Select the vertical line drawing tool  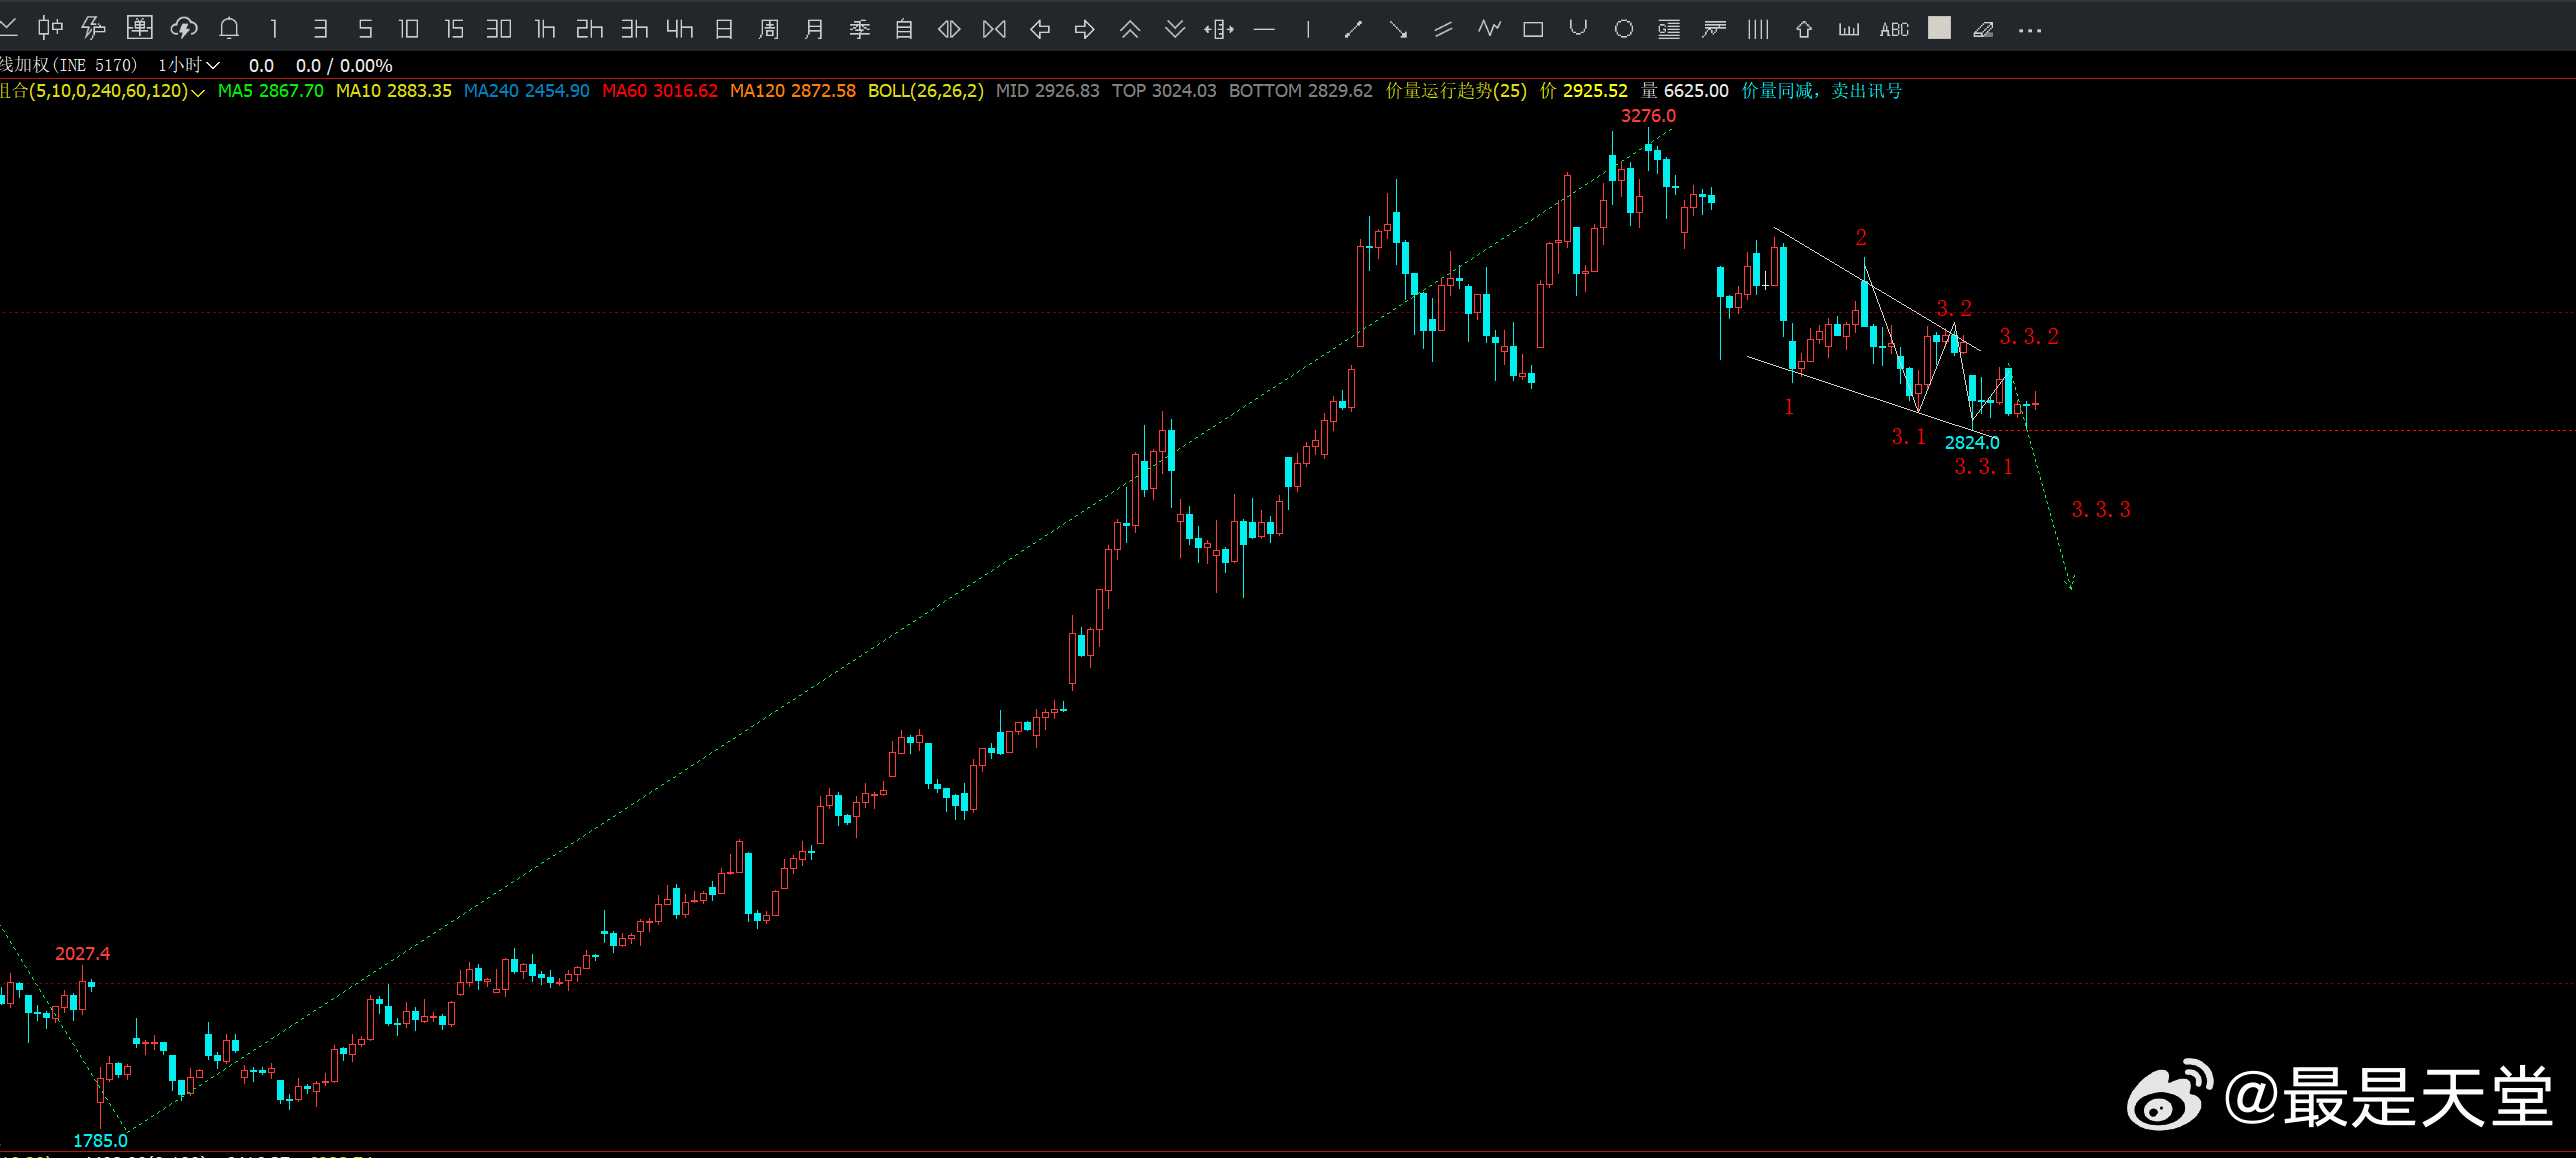(x=1308, y=29)
